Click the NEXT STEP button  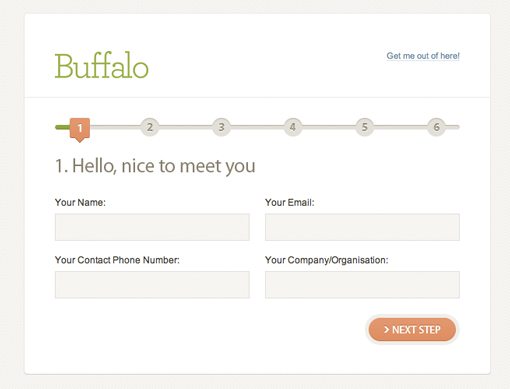[412, 330]
